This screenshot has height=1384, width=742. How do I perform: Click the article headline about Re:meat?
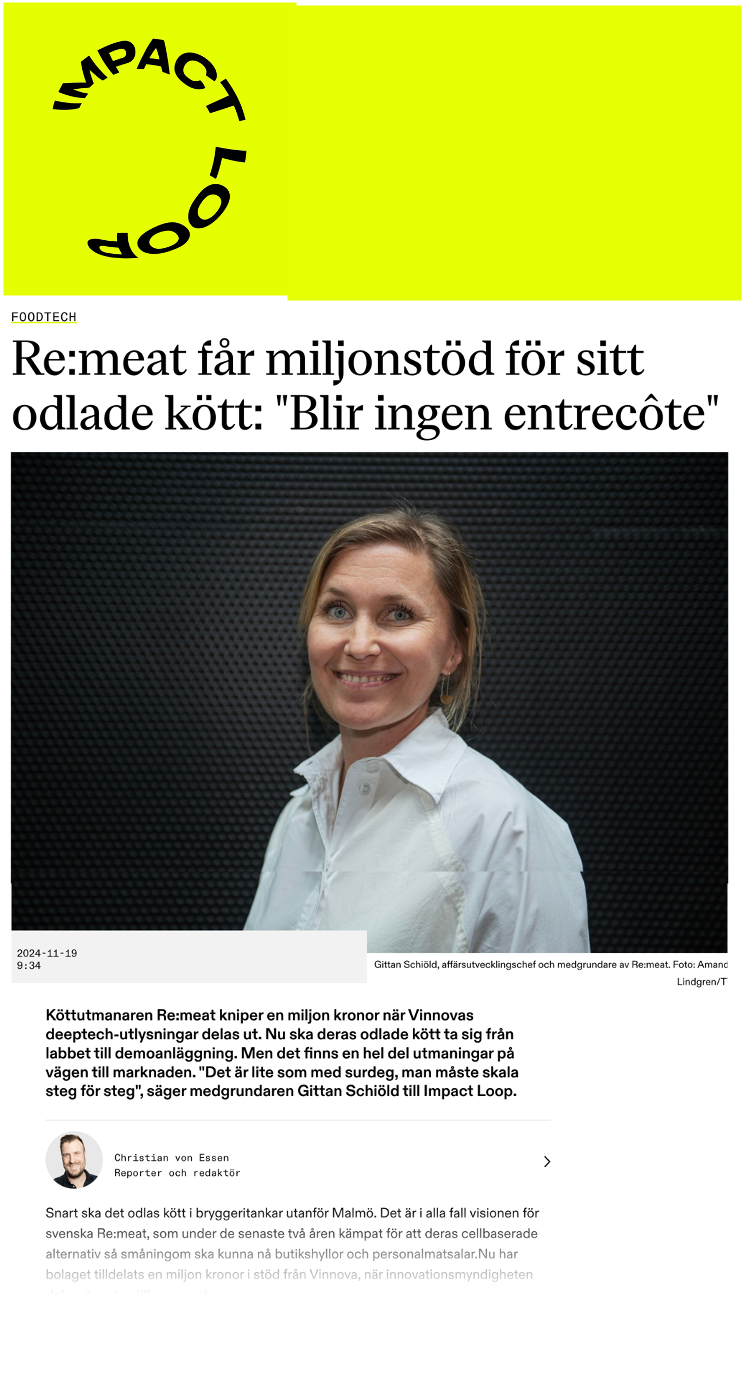[365, 386]
